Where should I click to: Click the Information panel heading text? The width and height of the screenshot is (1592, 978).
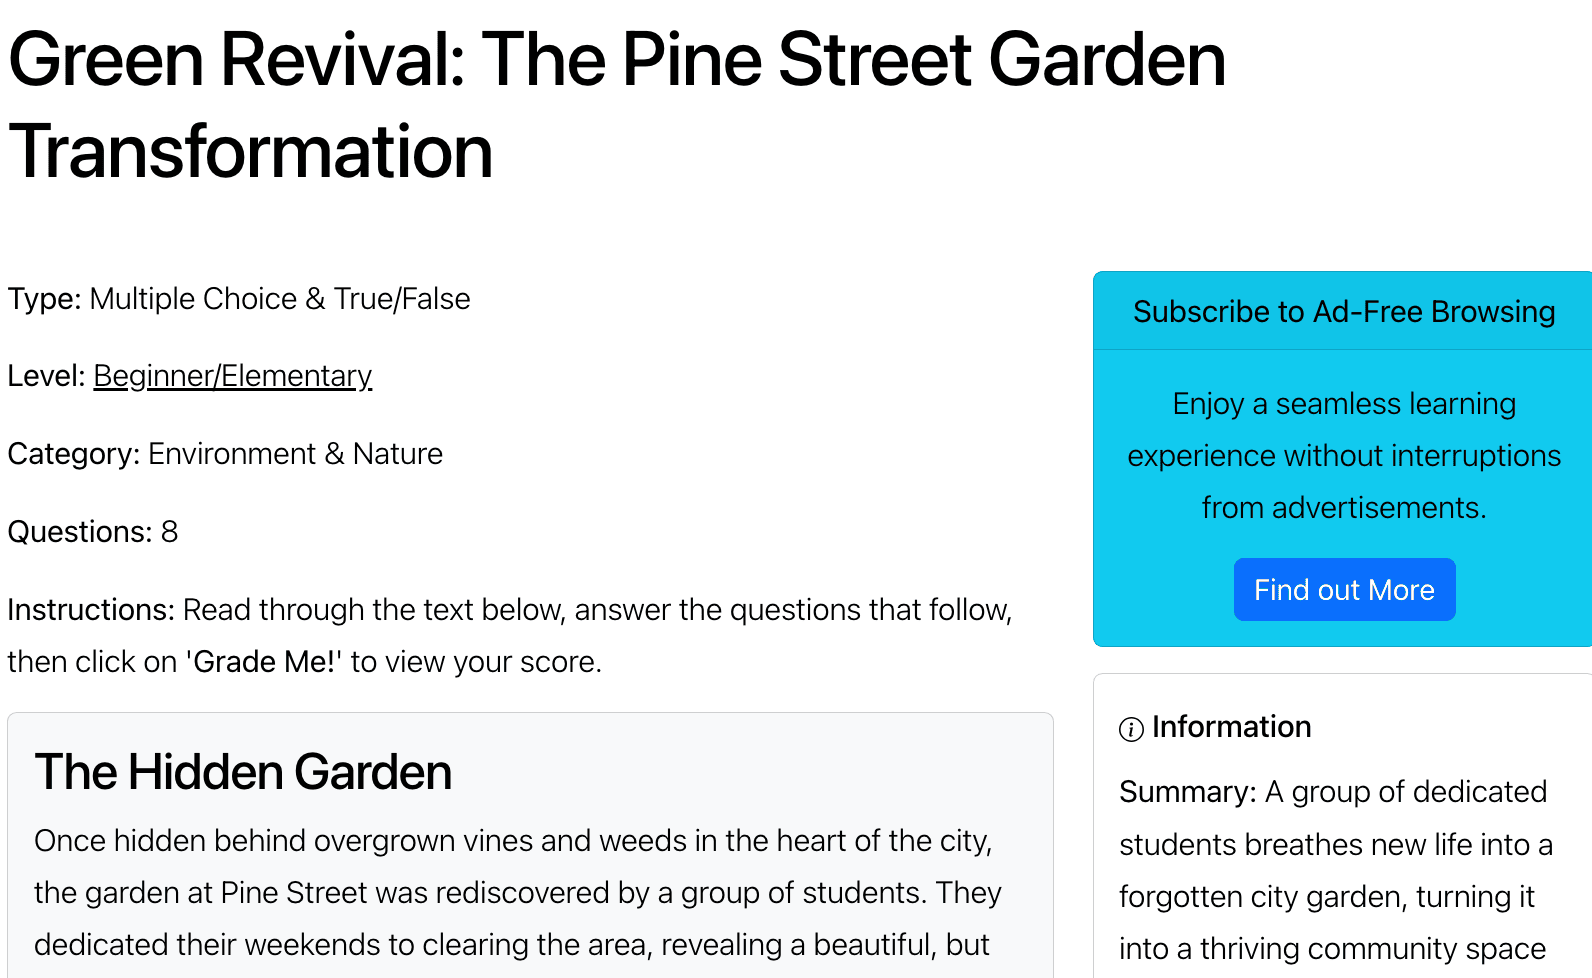pyautogui.click(x=1231, y=727)
